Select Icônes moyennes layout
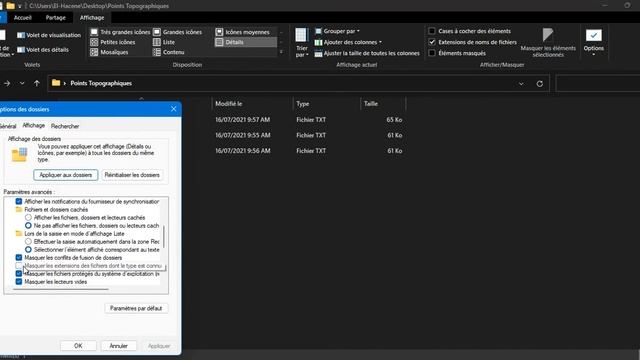The width and height of the screenshot is (640, 360). pyautogui.click(x=243, y=32)
